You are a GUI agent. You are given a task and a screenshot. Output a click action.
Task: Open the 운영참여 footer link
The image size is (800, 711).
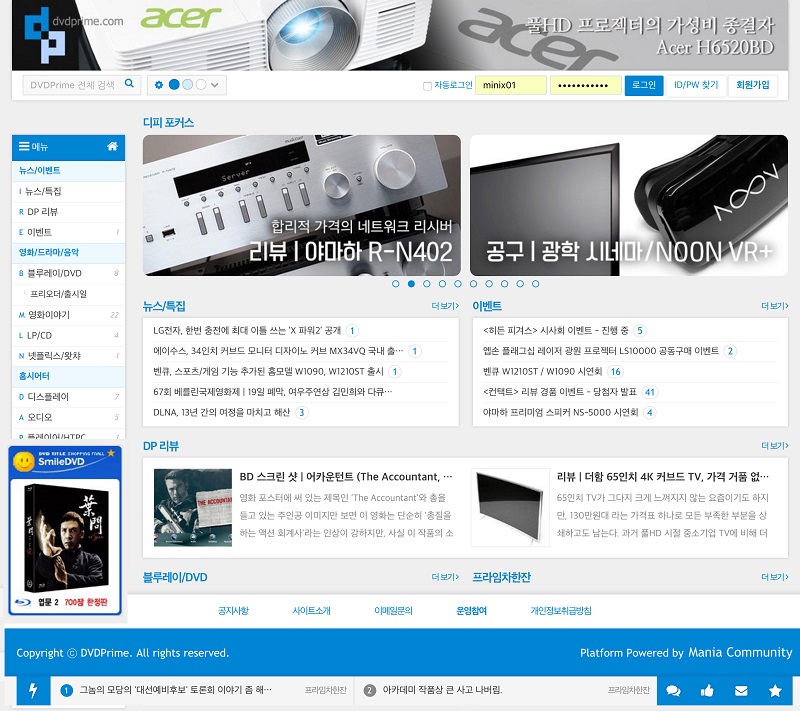(471, 611)
